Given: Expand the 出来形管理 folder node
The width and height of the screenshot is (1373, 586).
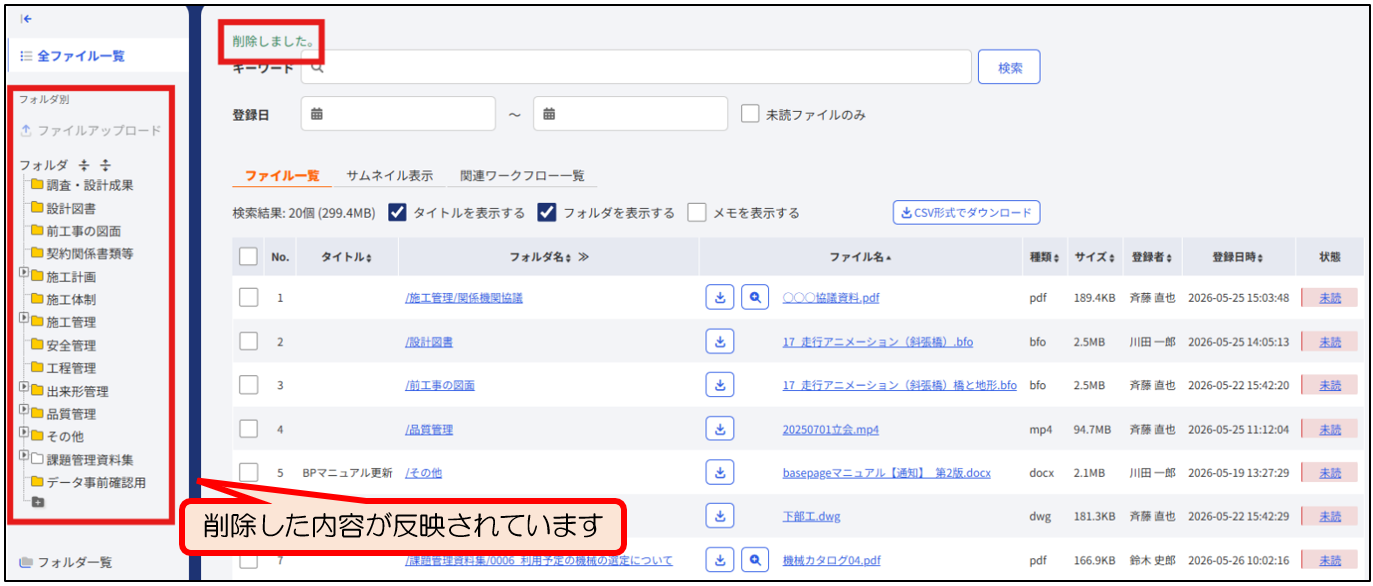Looking at the screenshot, I should pyautogui.click(x=24, y=386).
